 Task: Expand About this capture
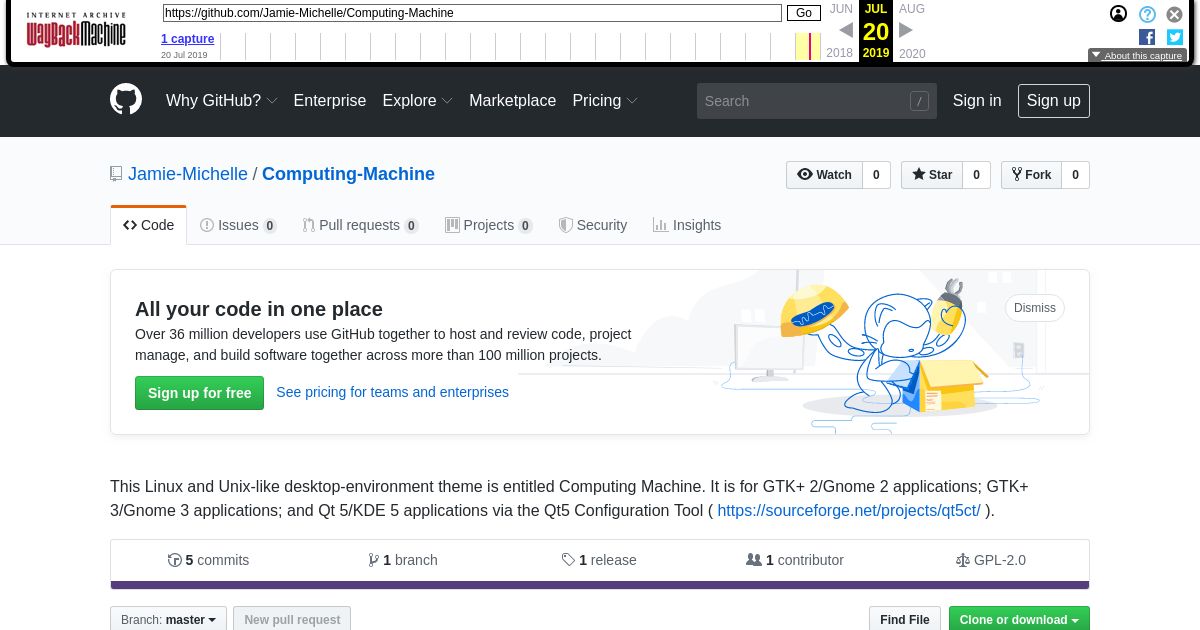(x=1137, y=56)
